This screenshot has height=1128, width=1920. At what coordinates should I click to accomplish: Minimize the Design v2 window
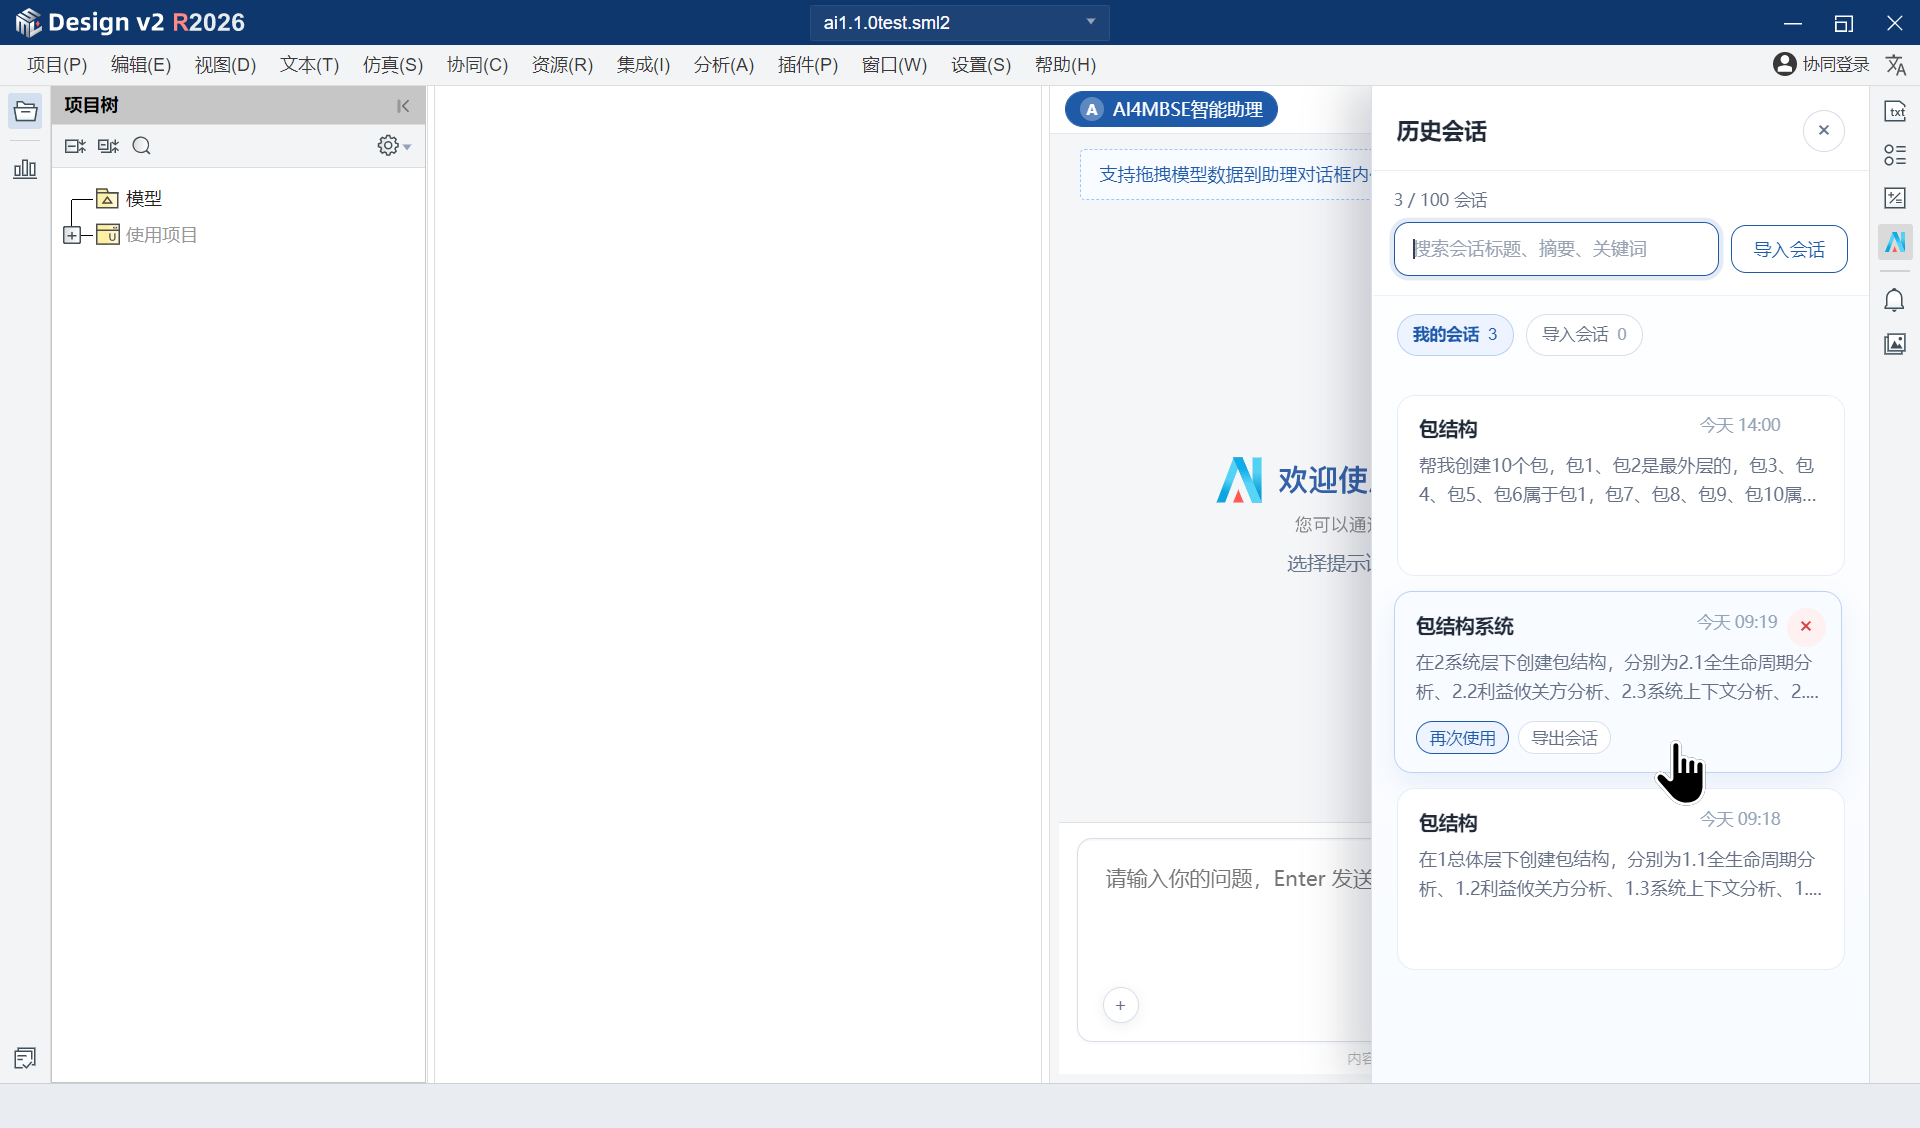click(x=1792, y=22)
